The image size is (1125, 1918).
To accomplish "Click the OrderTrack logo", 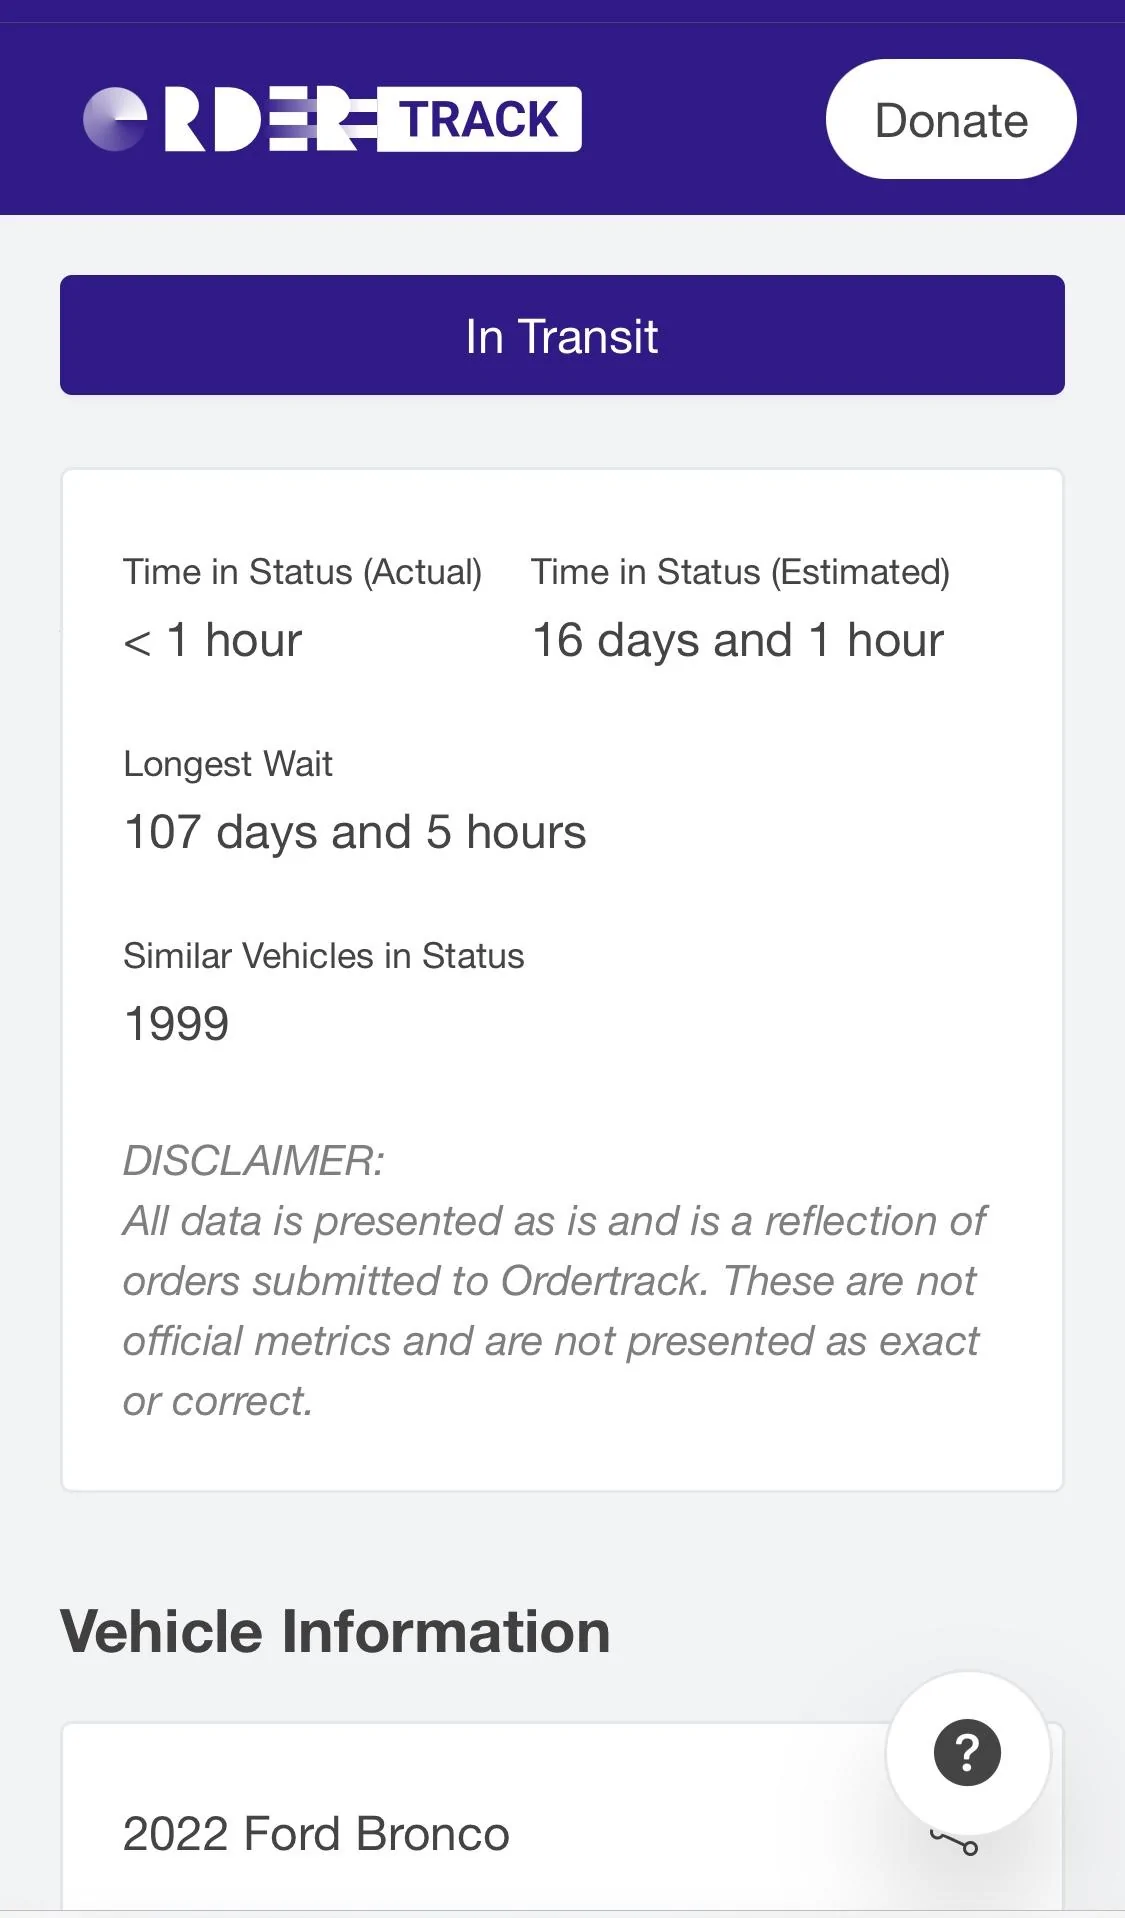I will [332, 119].
